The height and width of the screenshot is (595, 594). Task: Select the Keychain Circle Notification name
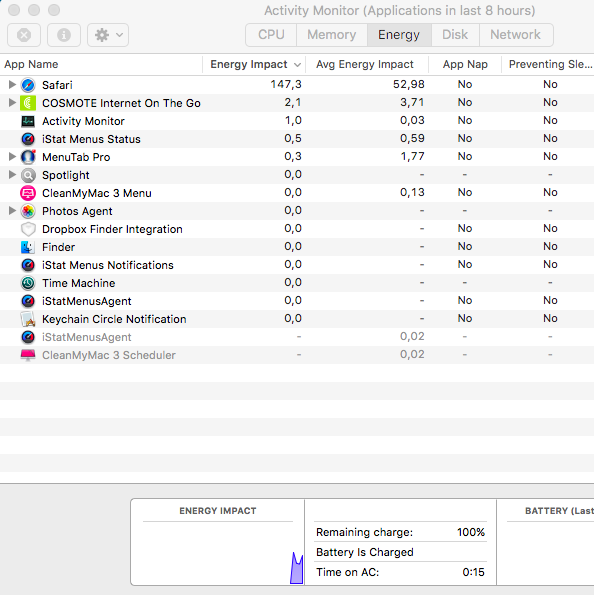click(114, 320)
